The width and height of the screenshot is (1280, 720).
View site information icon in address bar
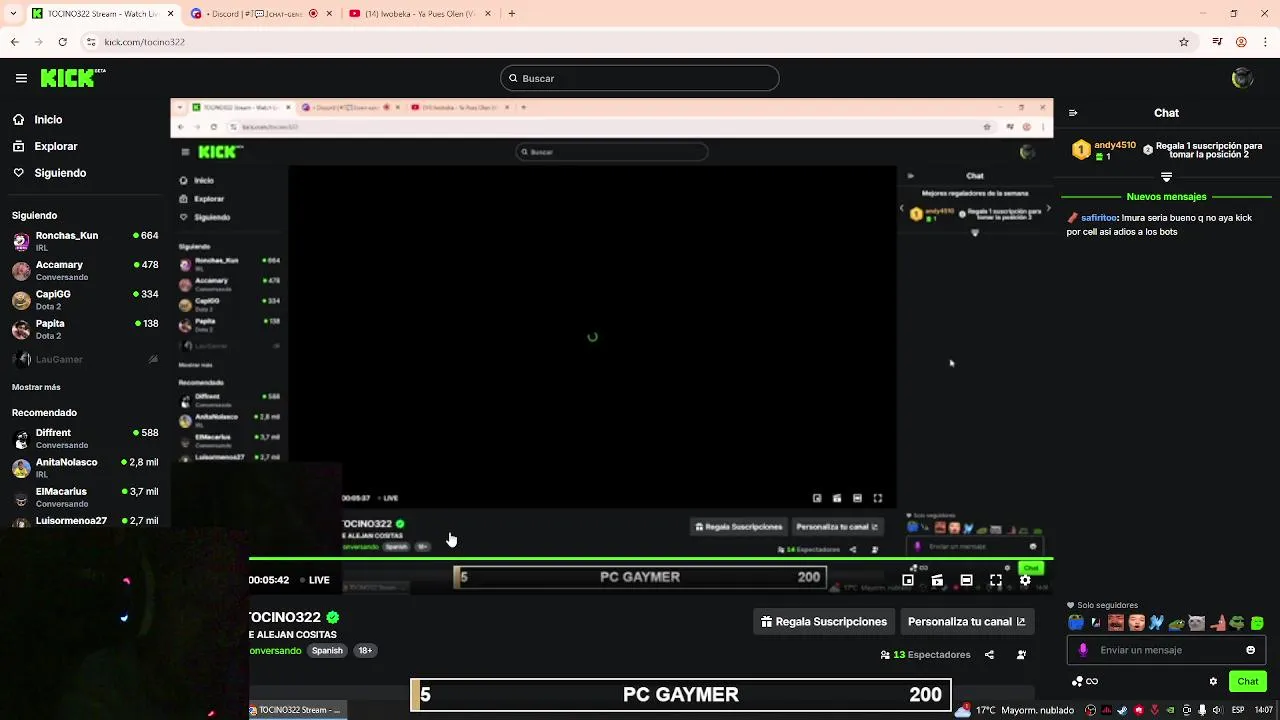click(91, 42)
